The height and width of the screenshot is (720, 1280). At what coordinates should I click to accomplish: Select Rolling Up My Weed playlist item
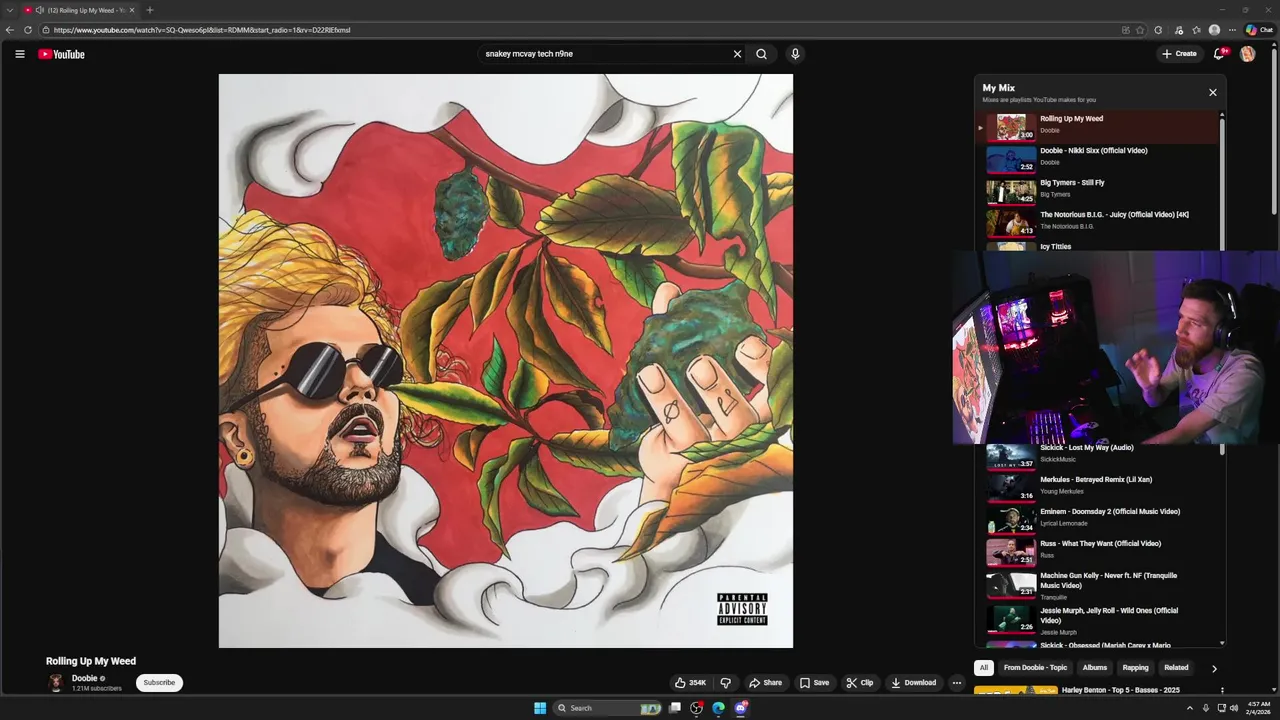click(x=1097, y=126)
